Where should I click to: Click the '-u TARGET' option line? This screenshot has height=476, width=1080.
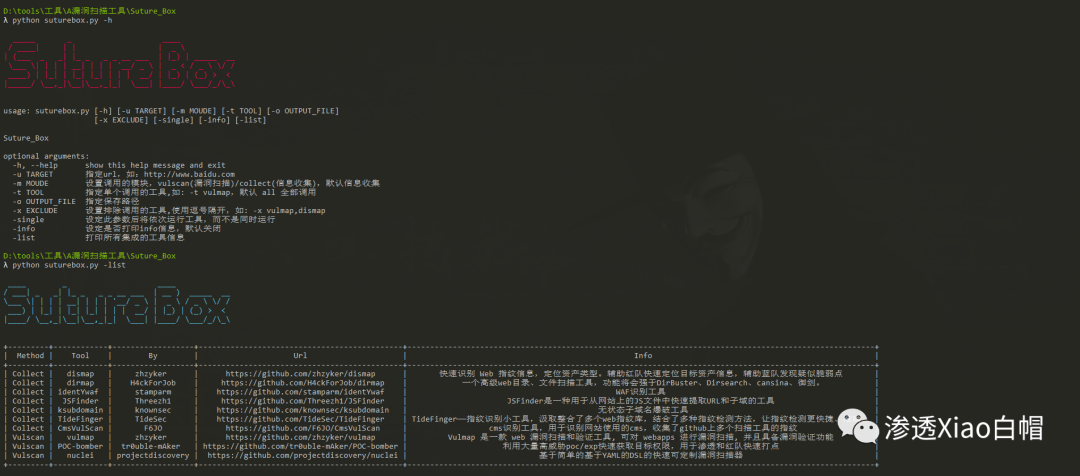[123, 174]
